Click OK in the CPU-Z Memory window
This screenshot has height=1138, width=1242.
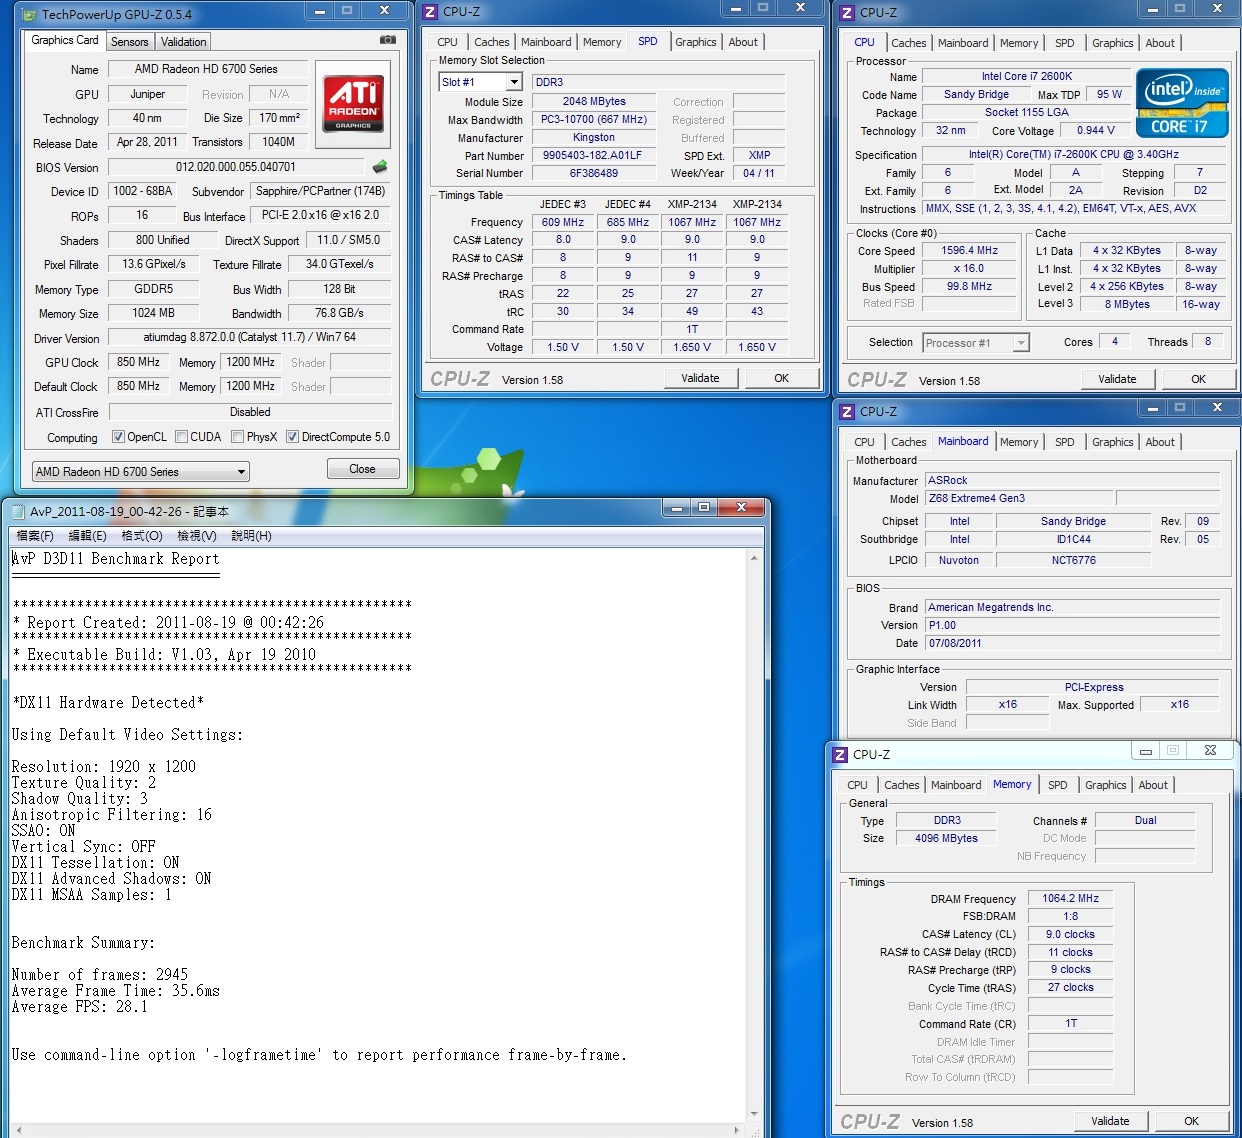1192,1121
